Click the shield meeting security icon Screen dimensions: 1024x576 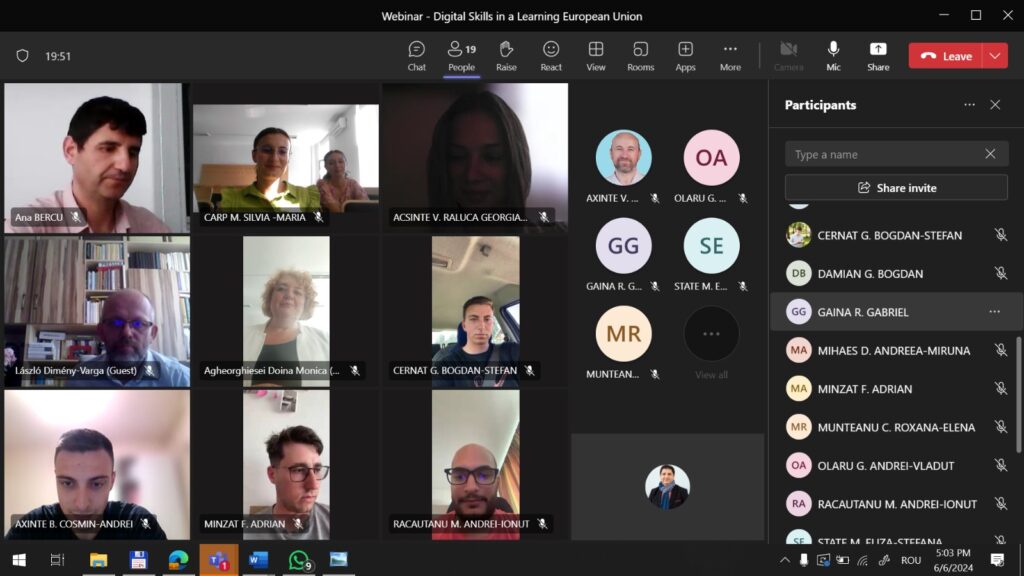point(22,56)
